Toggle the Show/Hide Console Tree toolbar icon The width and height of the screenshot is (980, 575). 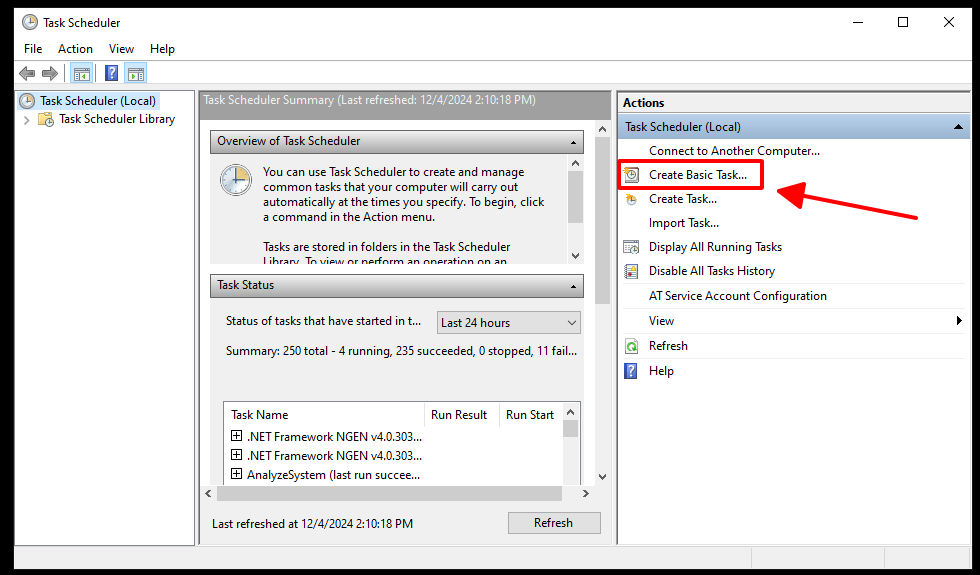coord(81,73)
